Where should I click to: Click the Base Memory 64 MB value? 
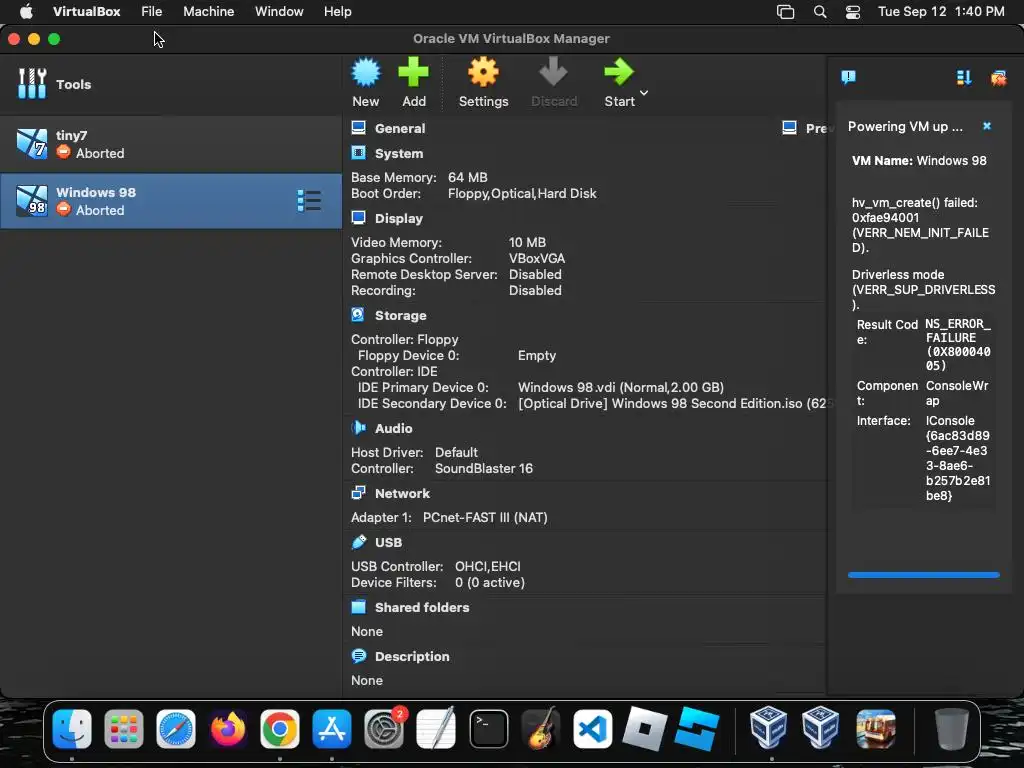click(x=468, y=178)
